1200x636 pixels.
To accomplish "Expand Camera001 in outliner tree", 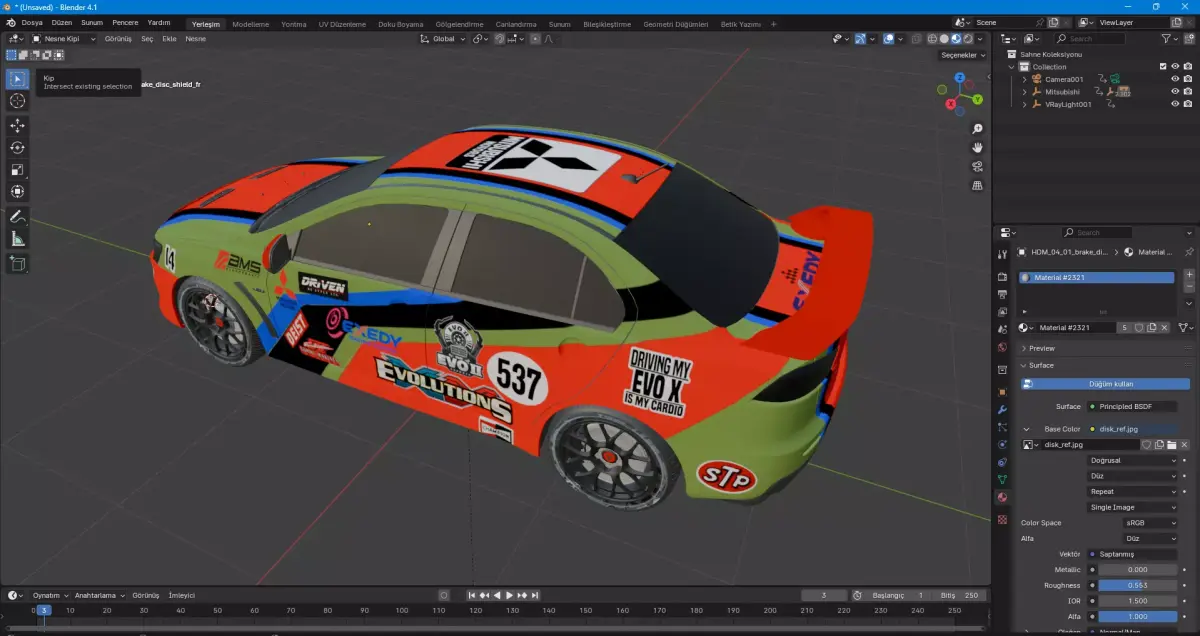I will click(x=1024, y=79).
